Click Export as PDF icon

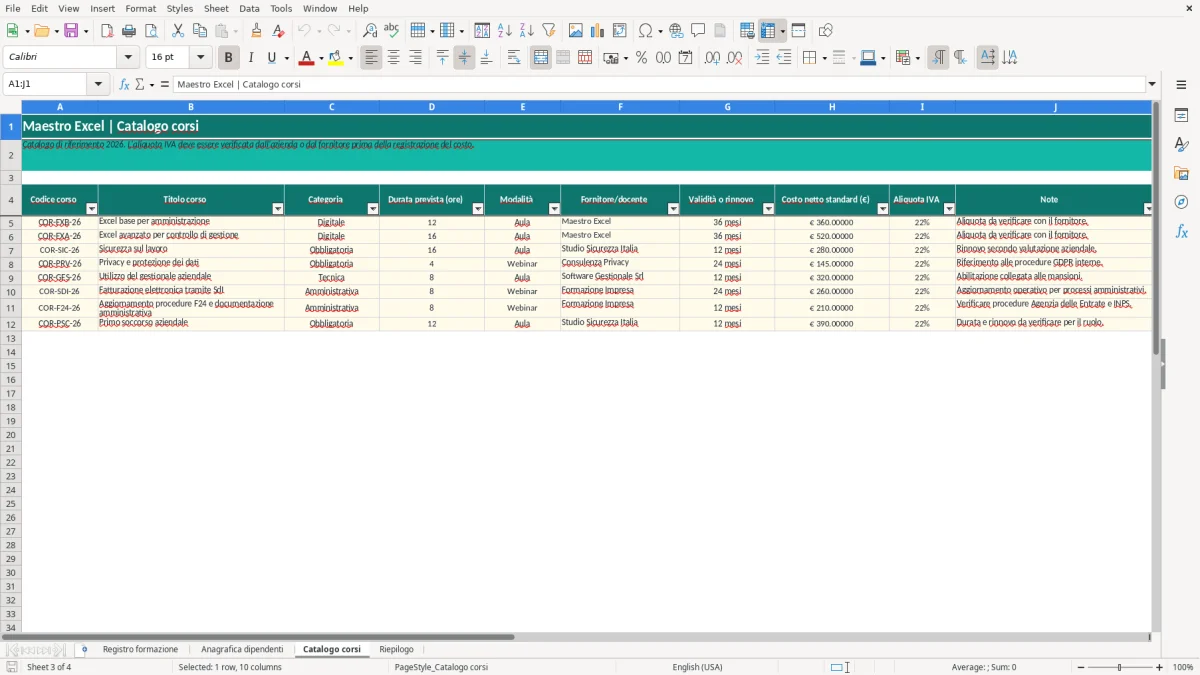pos(107,31)
